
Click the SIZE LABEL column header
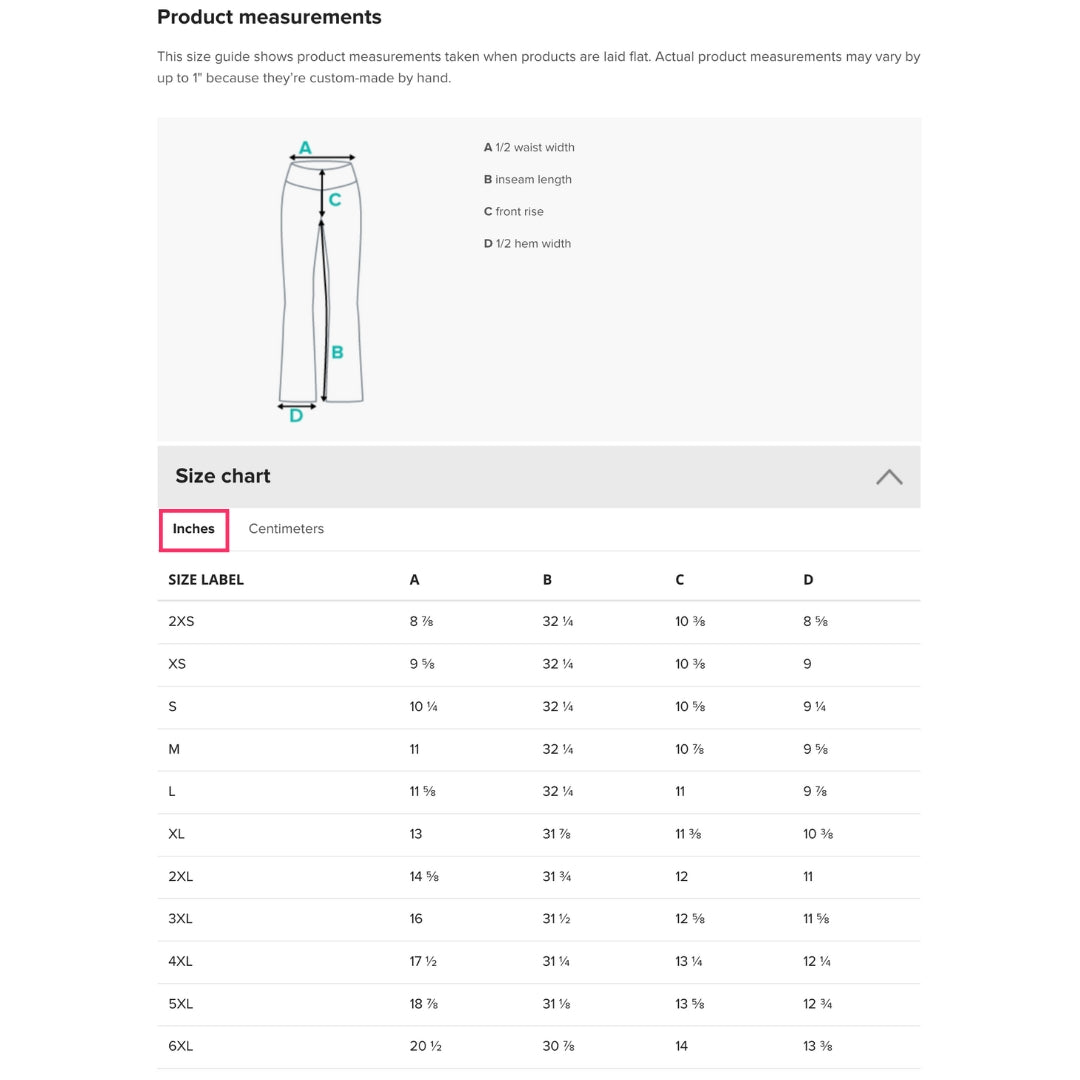coord(206,580)
